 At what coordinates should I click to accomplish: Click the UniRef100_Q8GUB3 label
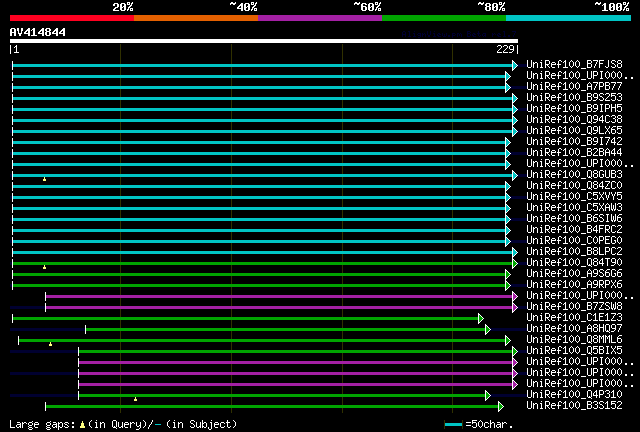point(574,174)
